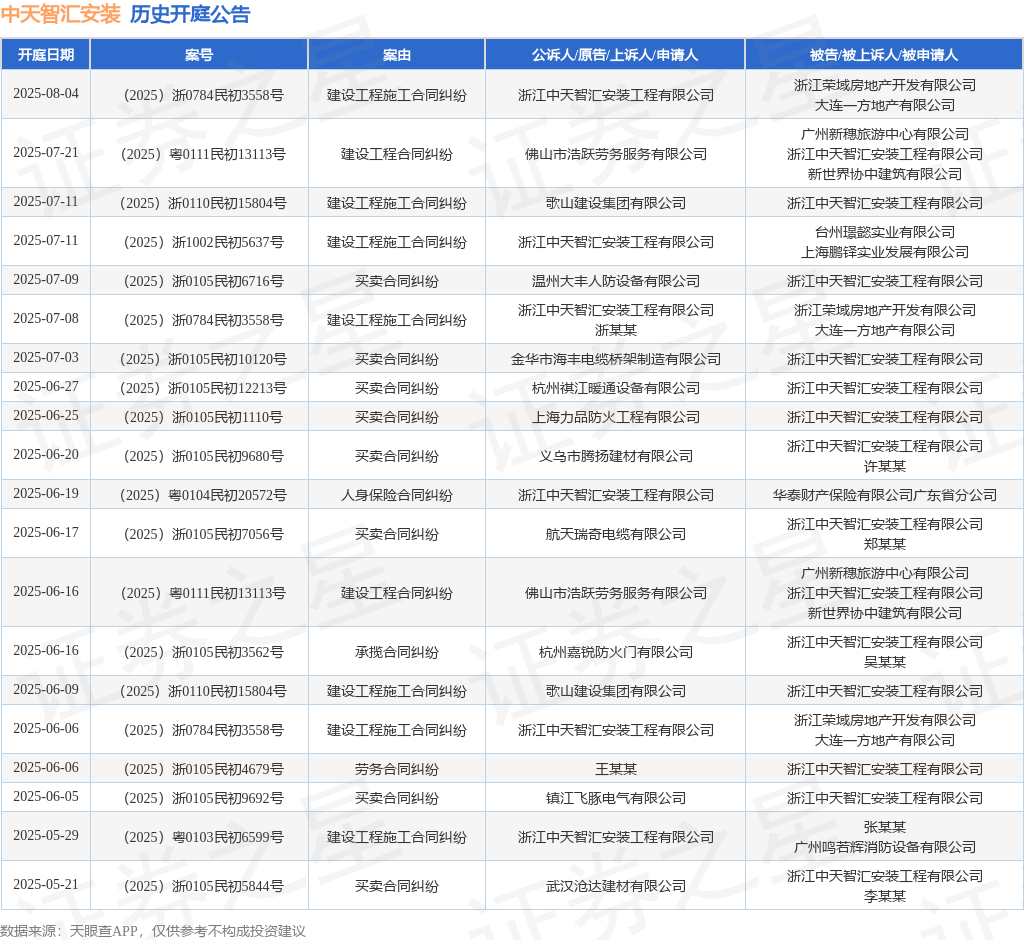Click the date 2025-07-08
The height and width of the screenshot is (940, 1024).
click(x=46, y=319)
